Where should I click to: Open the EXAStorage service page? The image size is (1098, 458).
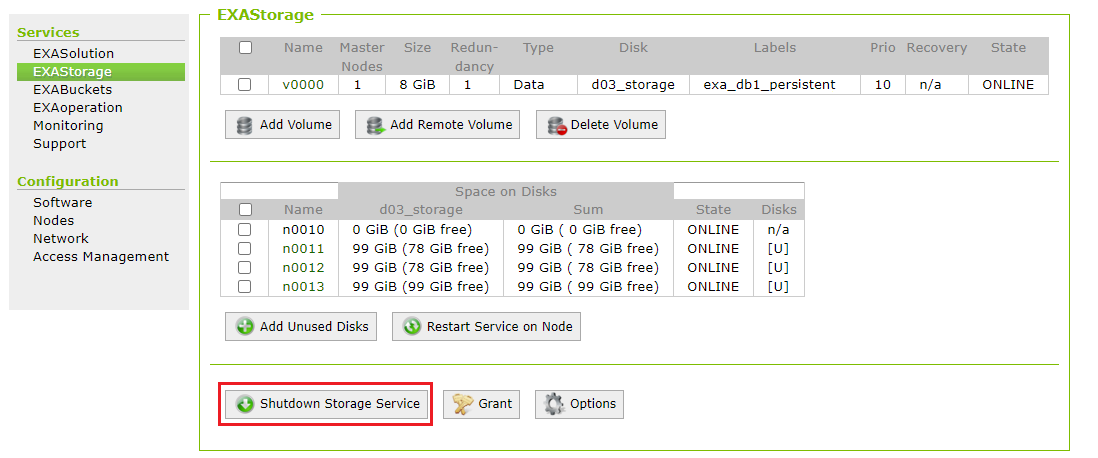(x=101, y=71)
